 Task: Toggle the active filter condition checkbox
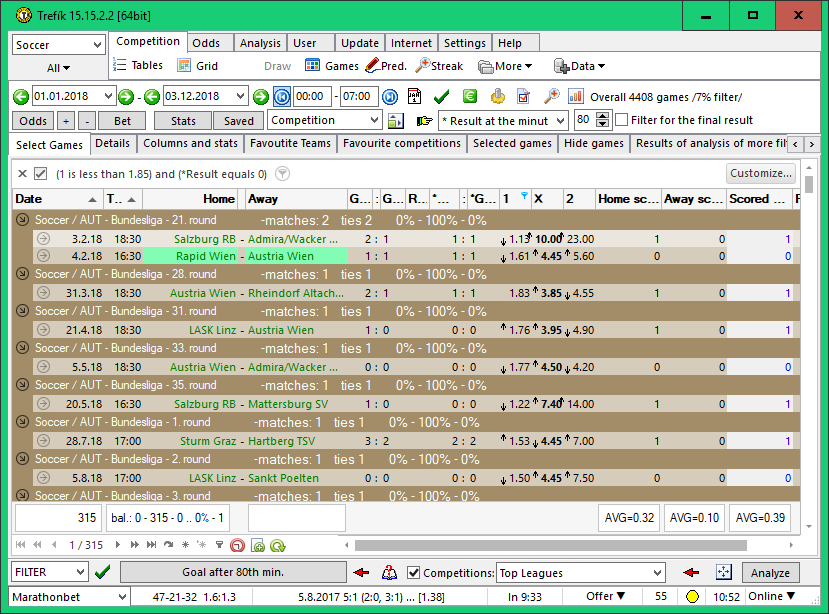[41, 173]
